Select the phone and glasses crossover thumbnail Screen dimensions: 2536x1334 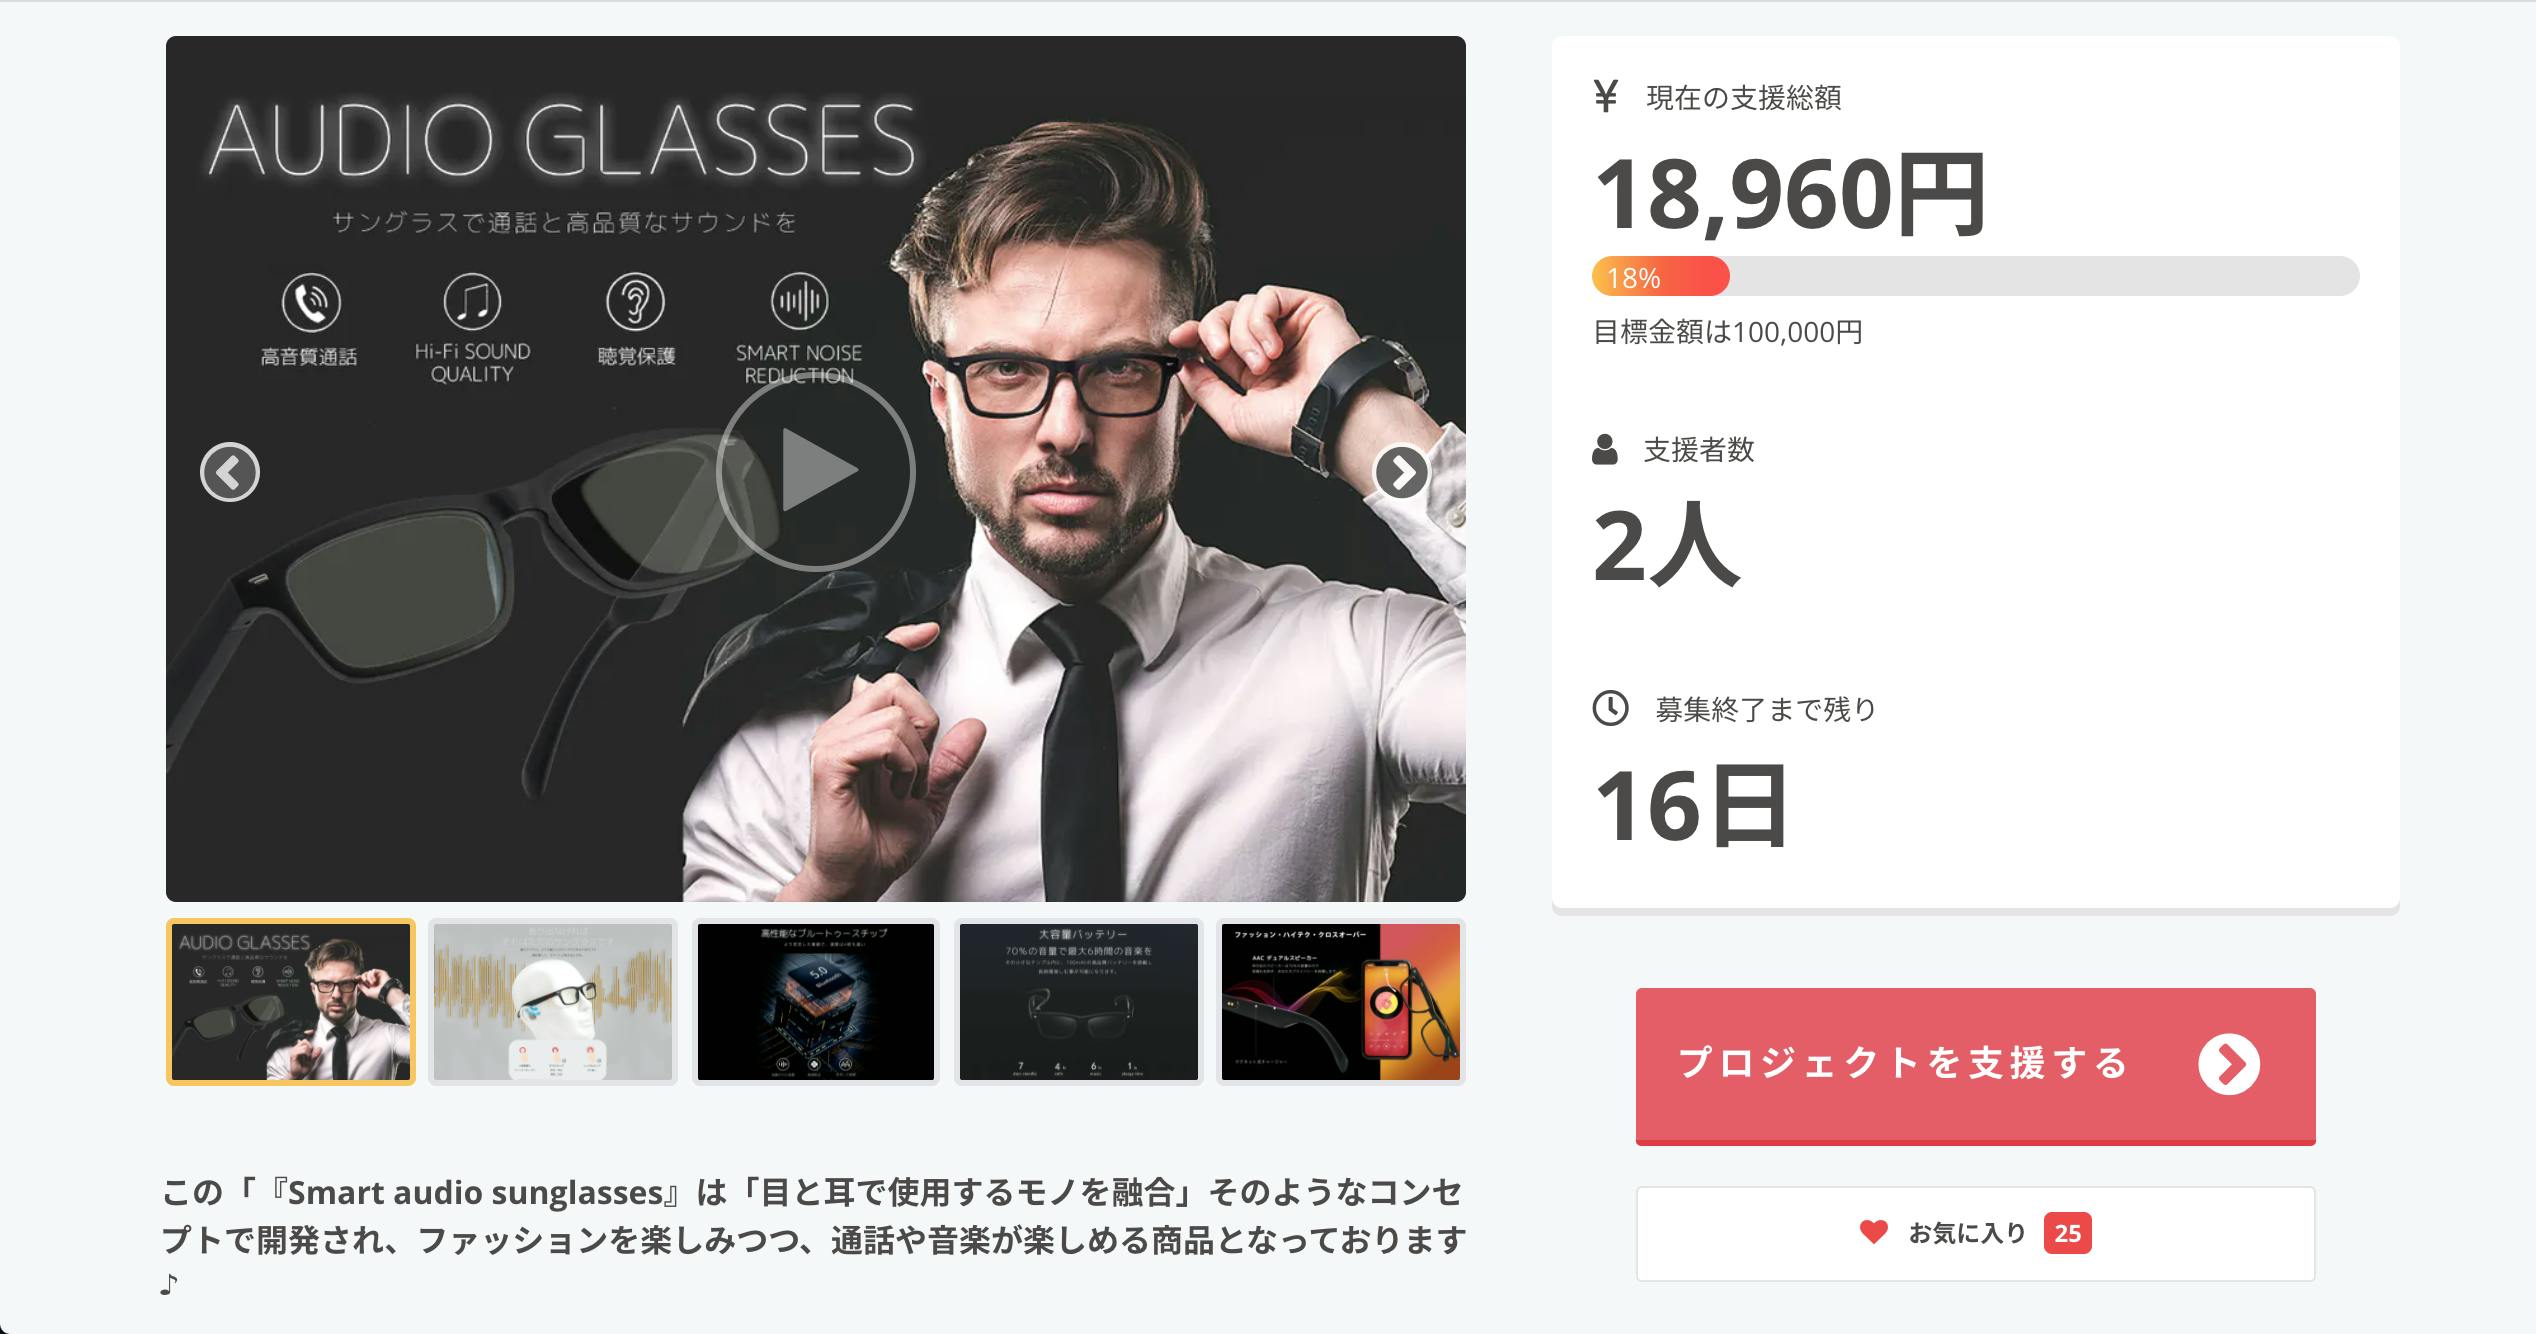[x=1341, y=1002]
